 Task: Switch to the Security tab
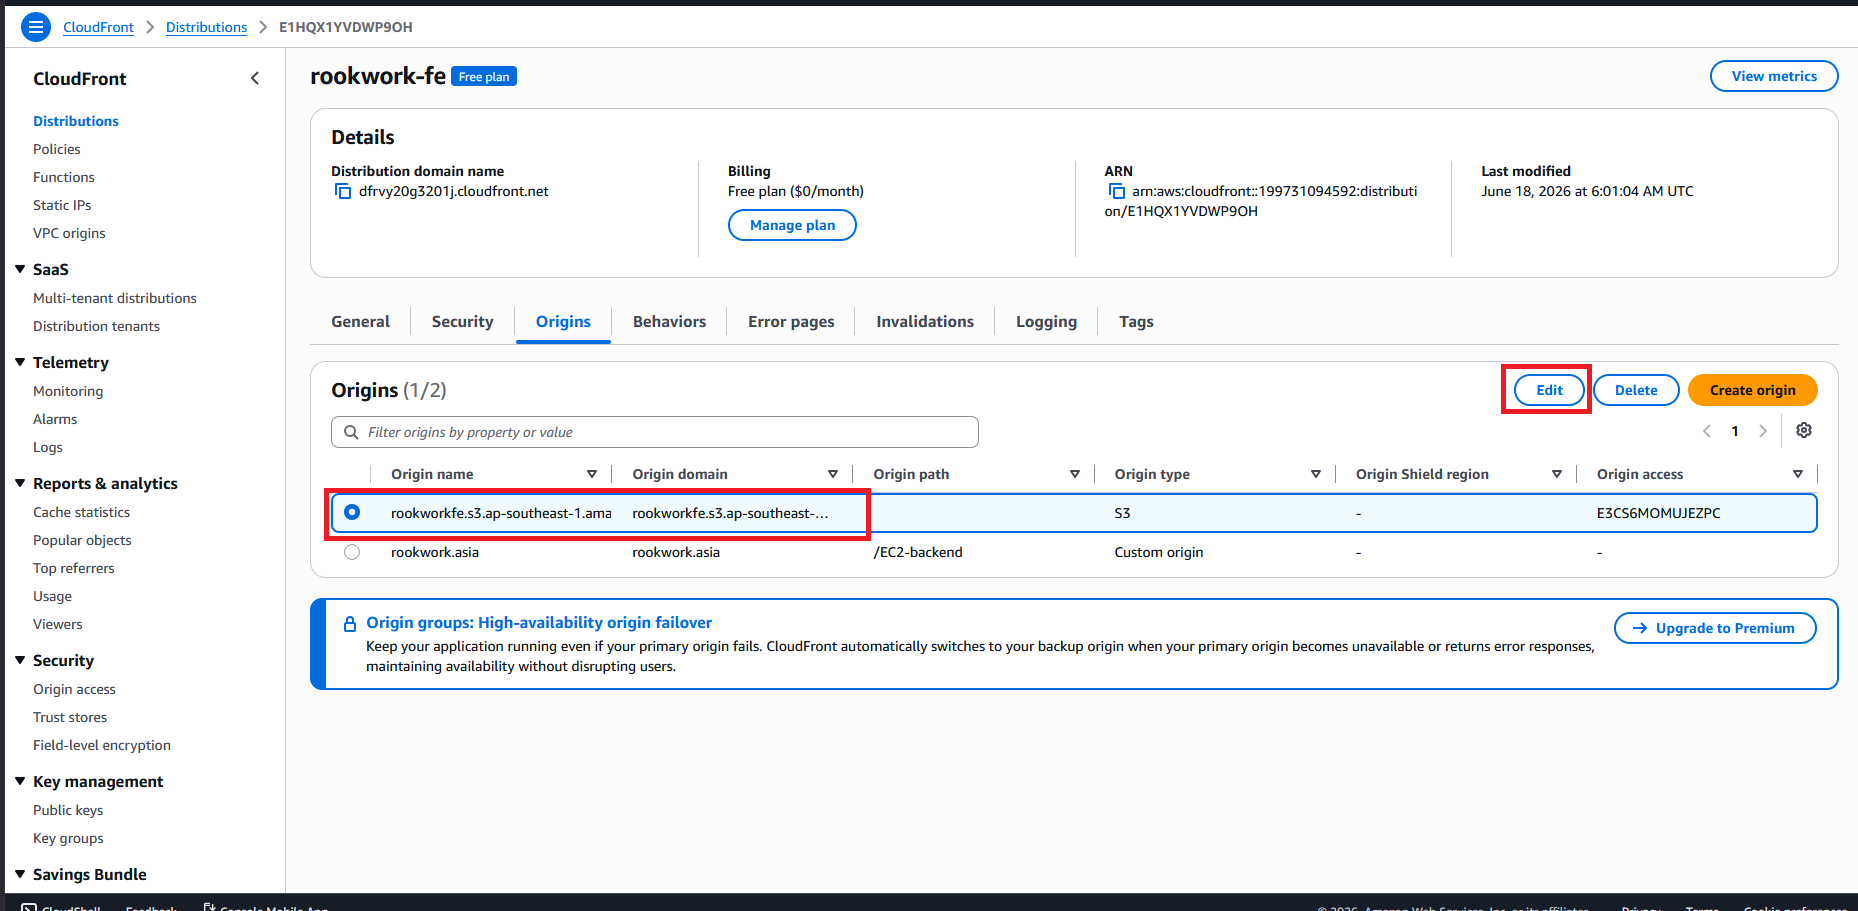tap(462, 322)
